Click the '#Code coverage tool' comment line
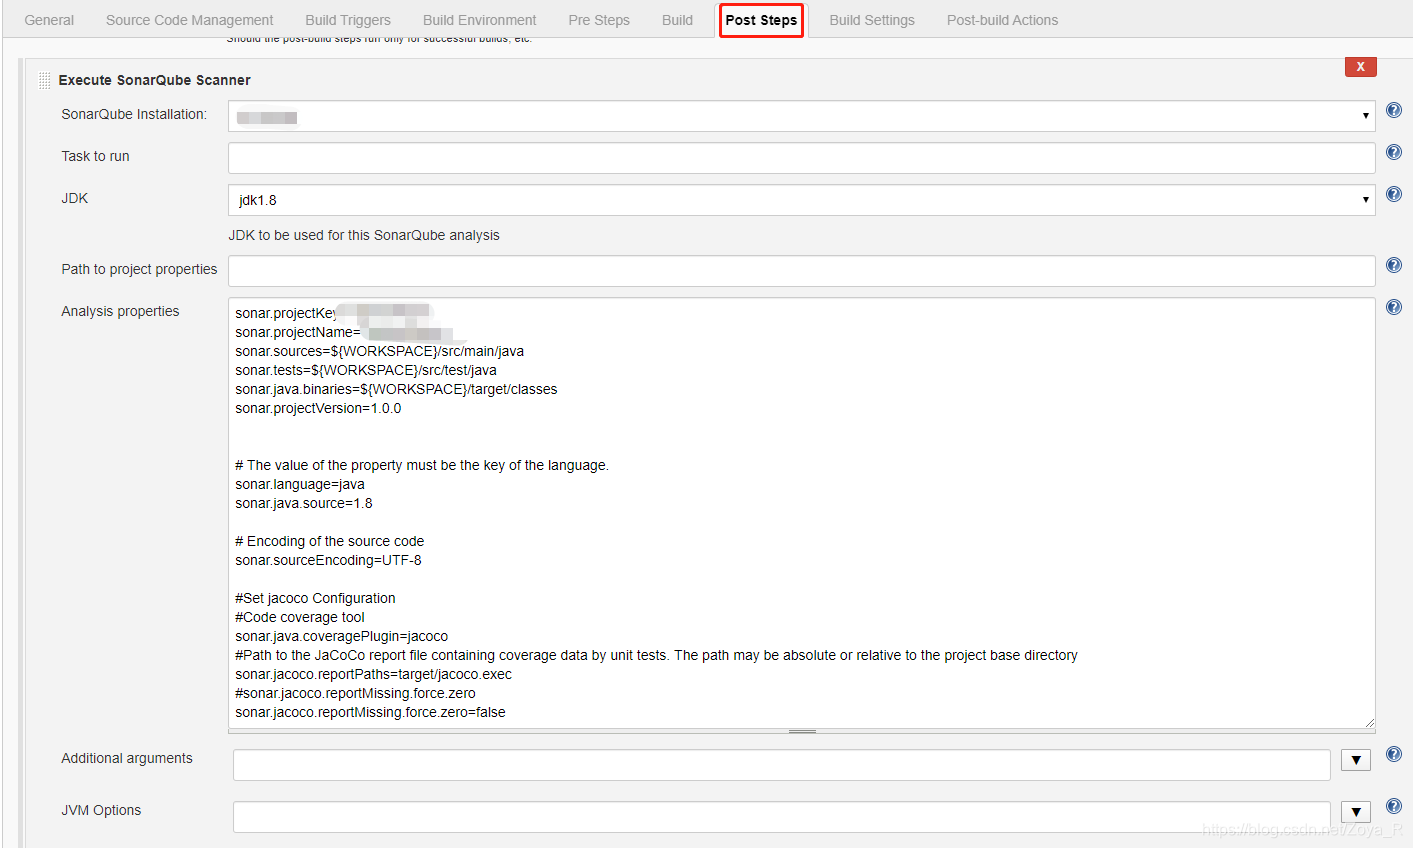Image resolution: width=1413 pixels, height=848 pixels. pos(300,617)
